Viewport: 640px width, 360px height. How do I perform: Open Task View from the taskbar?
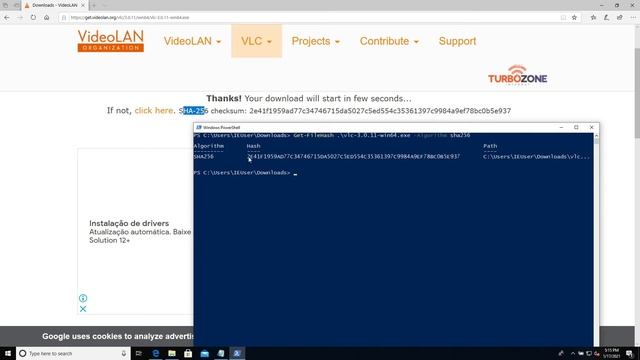click(139, 353)
